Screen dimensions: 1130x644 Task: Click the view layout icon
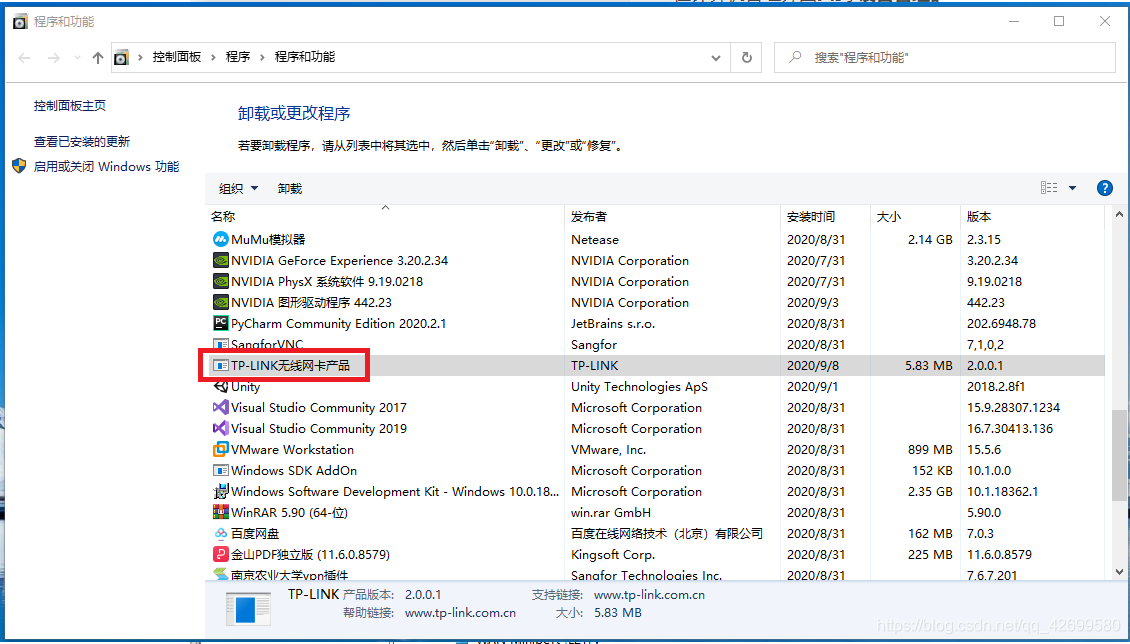point(1049,188)
